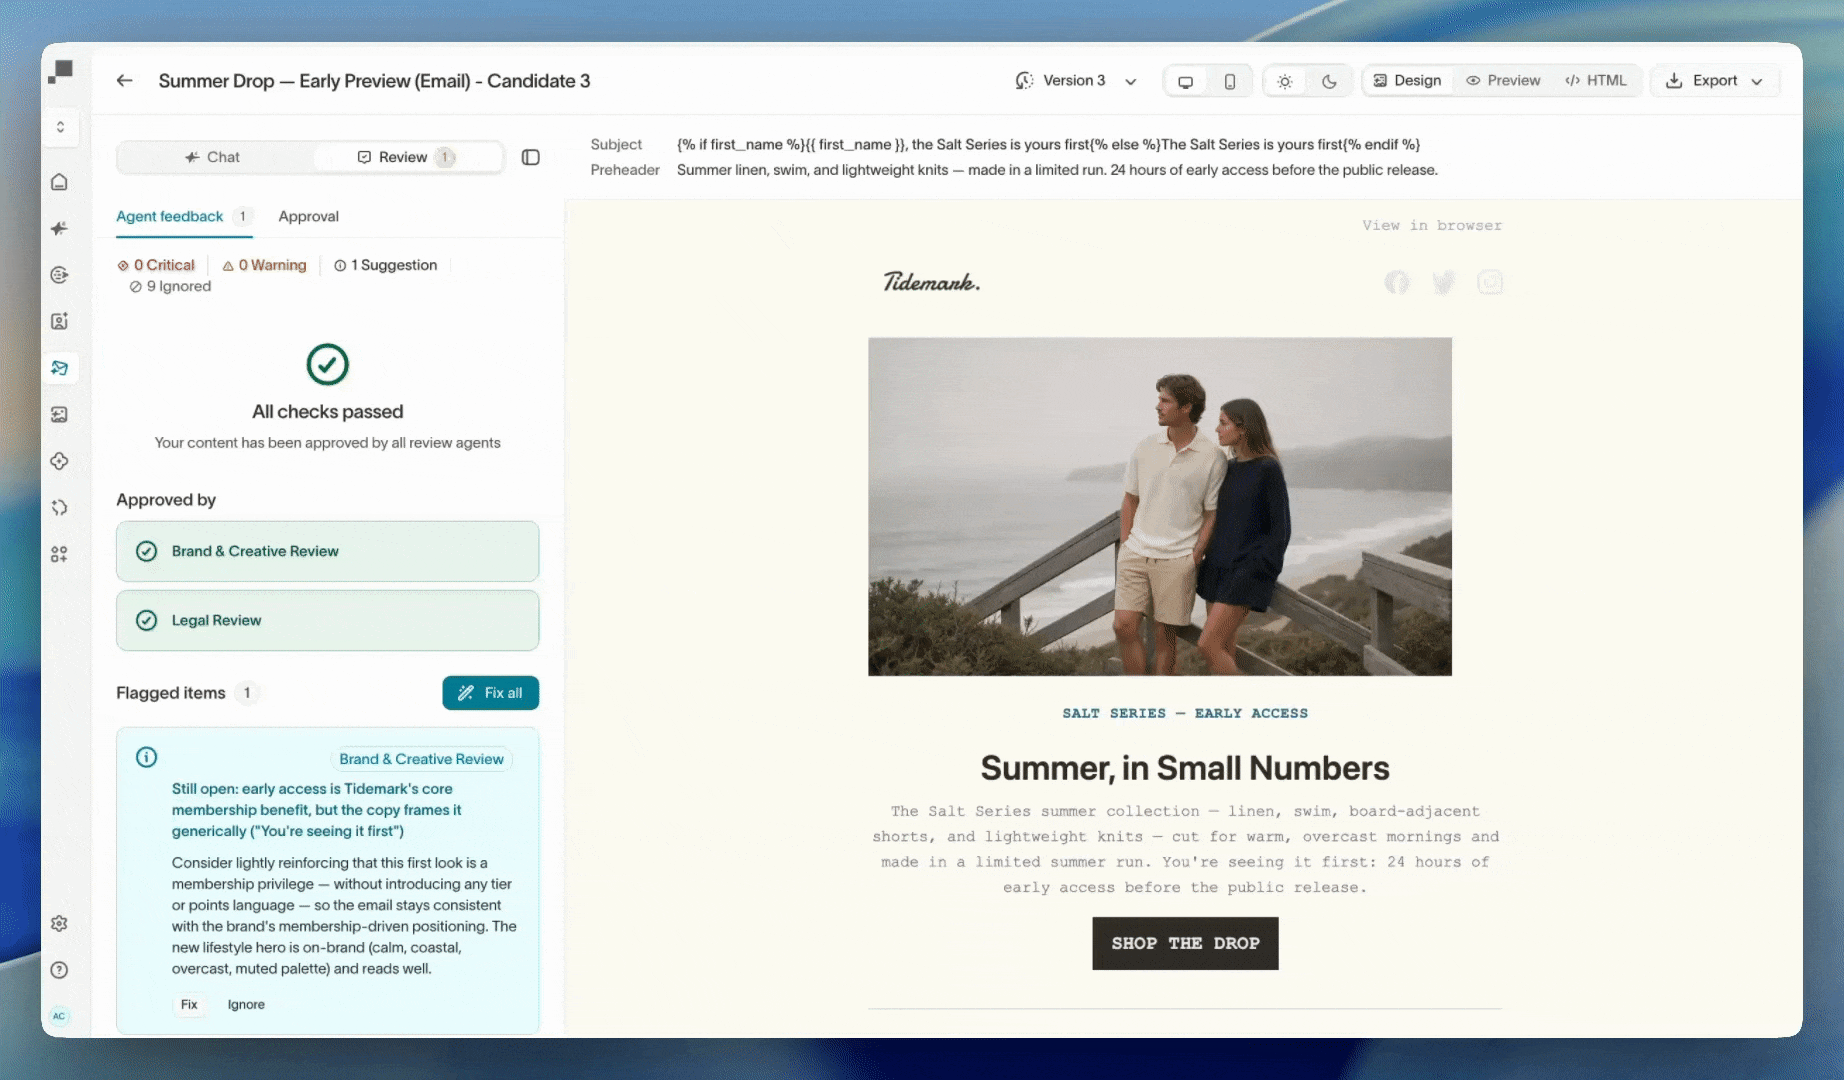Filter by 0 Warning issues

pyautogui.click(x=264, y=265)
